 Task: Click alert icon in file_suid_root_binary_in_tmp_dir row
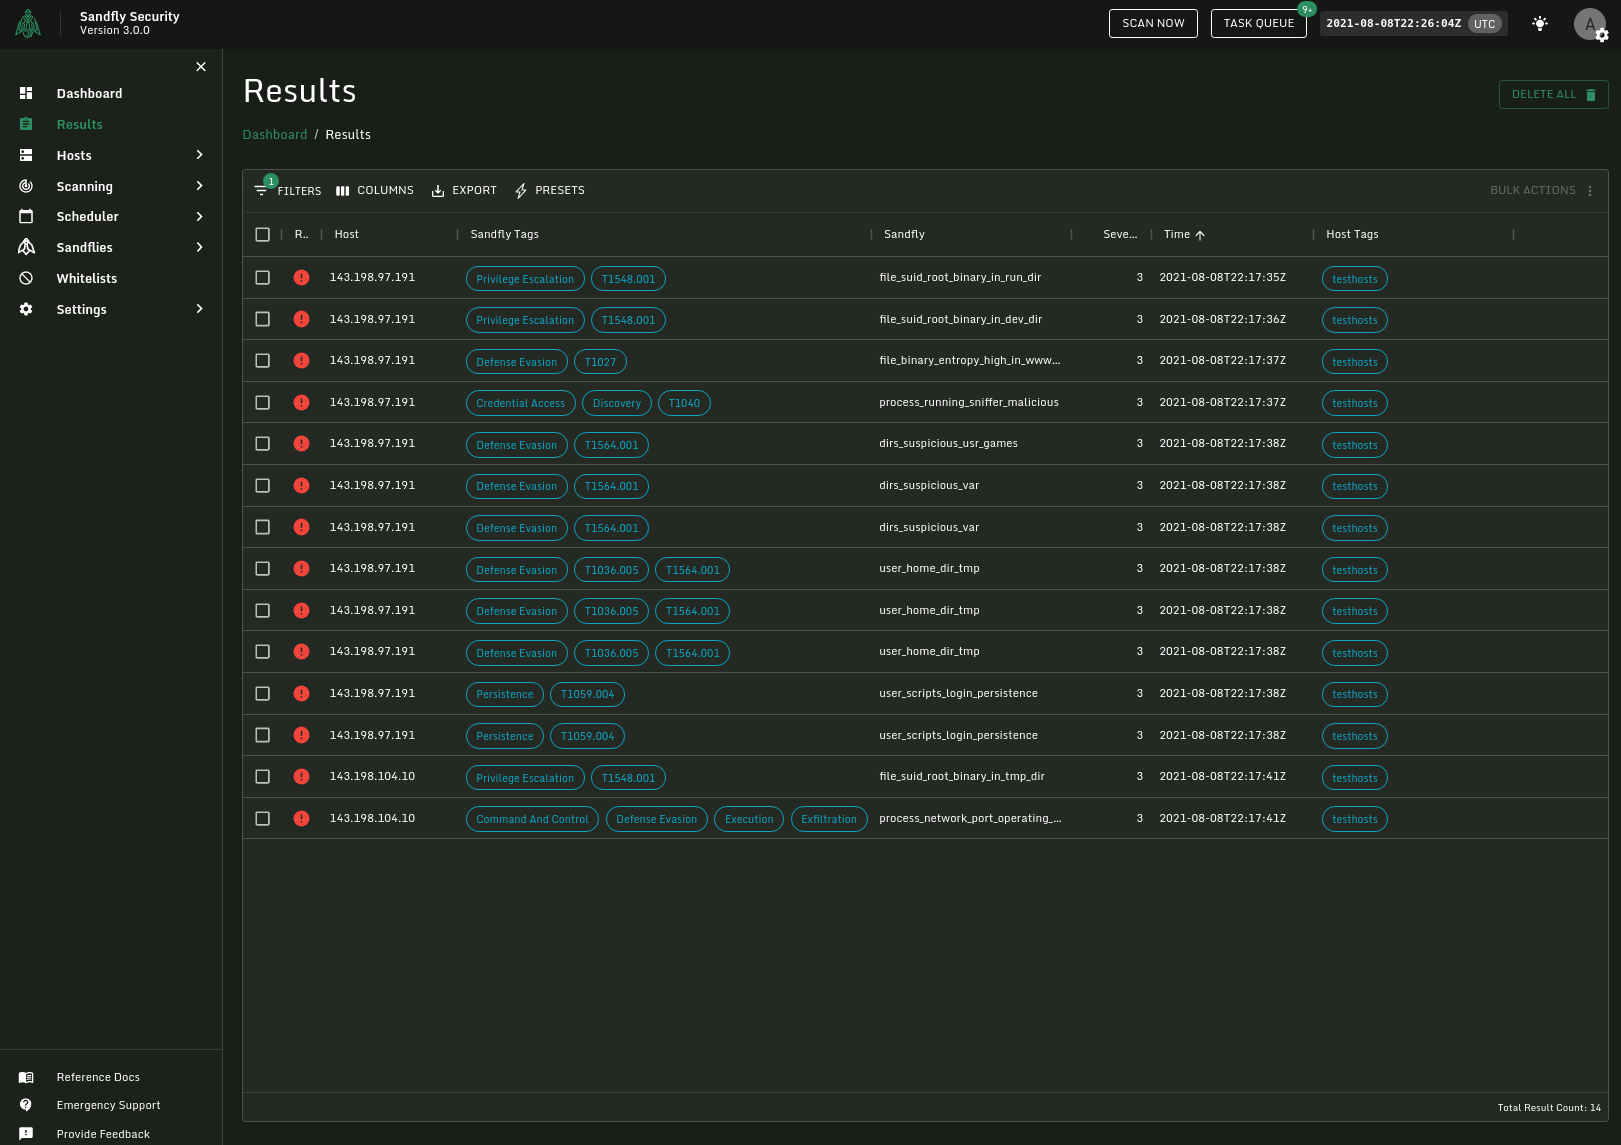click(x=301, y=777)
